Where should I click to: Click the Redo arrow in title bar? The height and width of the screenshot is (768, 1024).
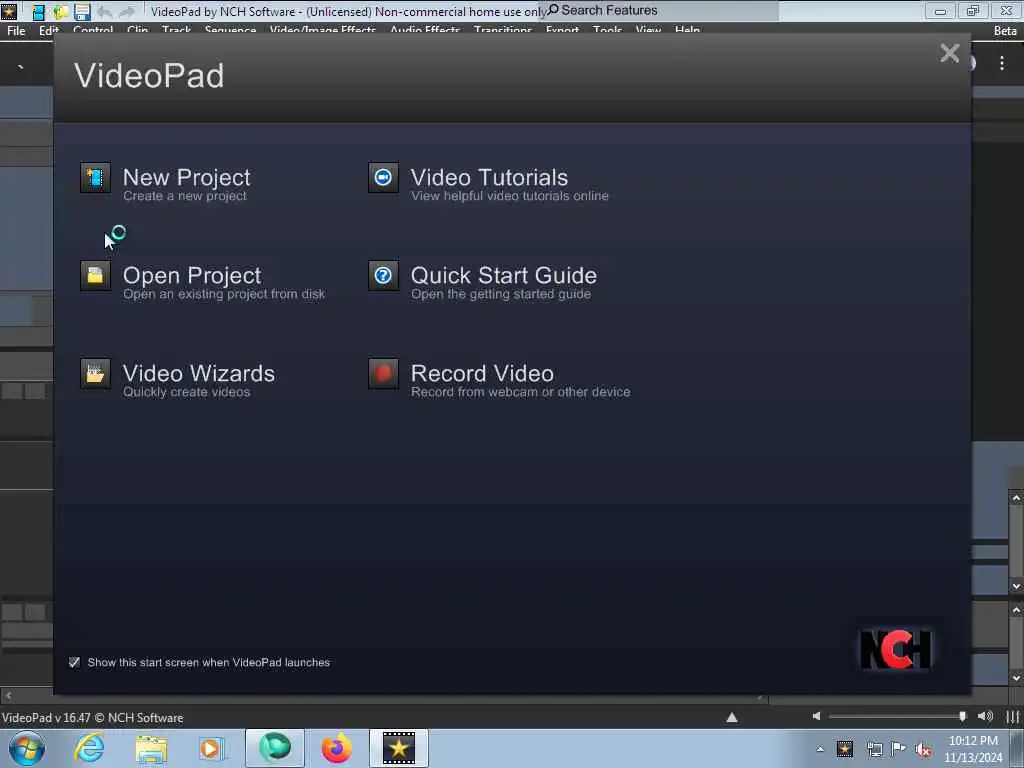[x=127, y=11]
